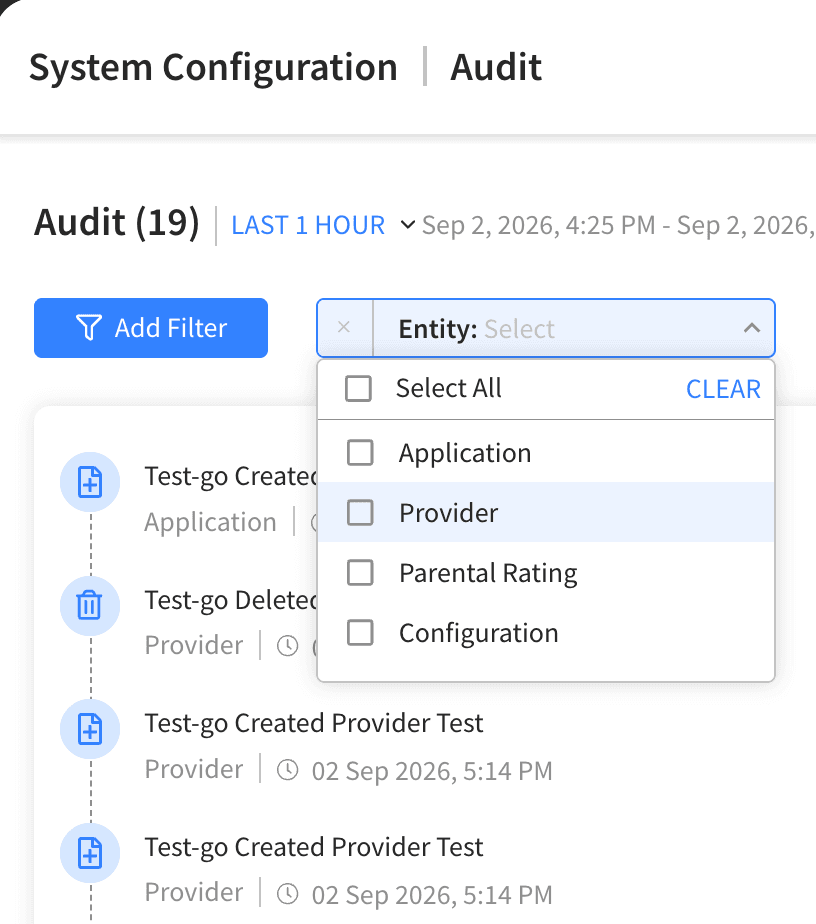The height and width of the screenshot is (924, 816).
Task: Click the clock icon in Test-go Deleted row
Action: (288, 646)
